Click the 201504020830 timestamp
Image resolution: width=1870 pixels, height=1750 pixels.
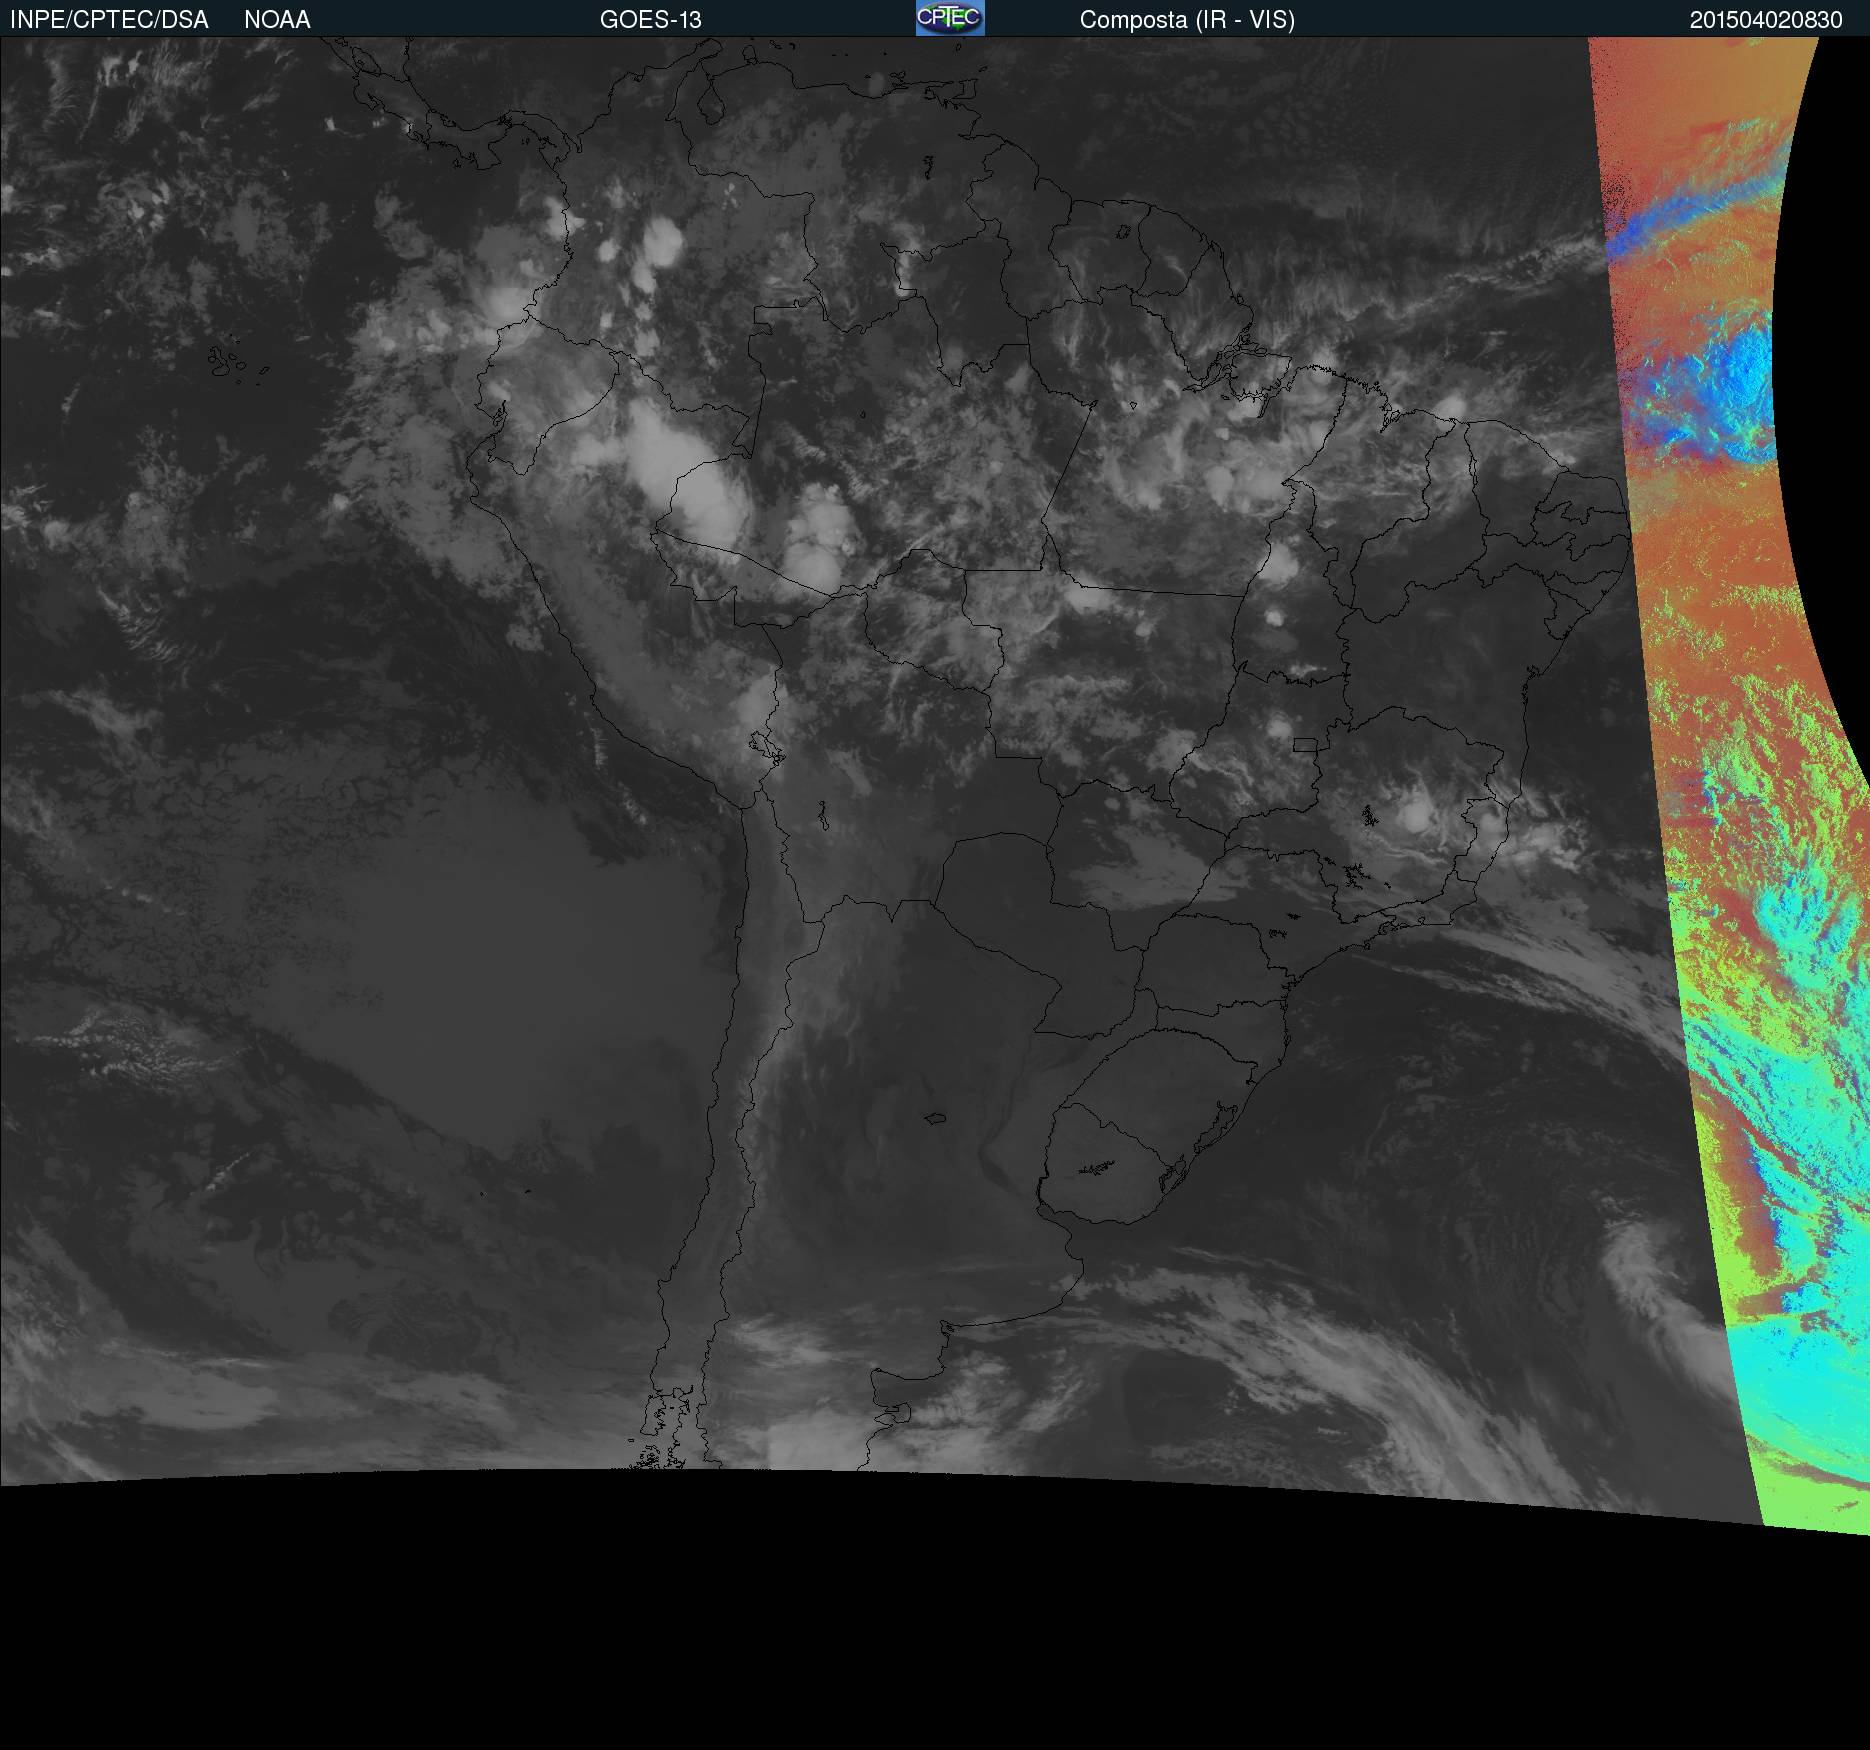pos(1766,20)
